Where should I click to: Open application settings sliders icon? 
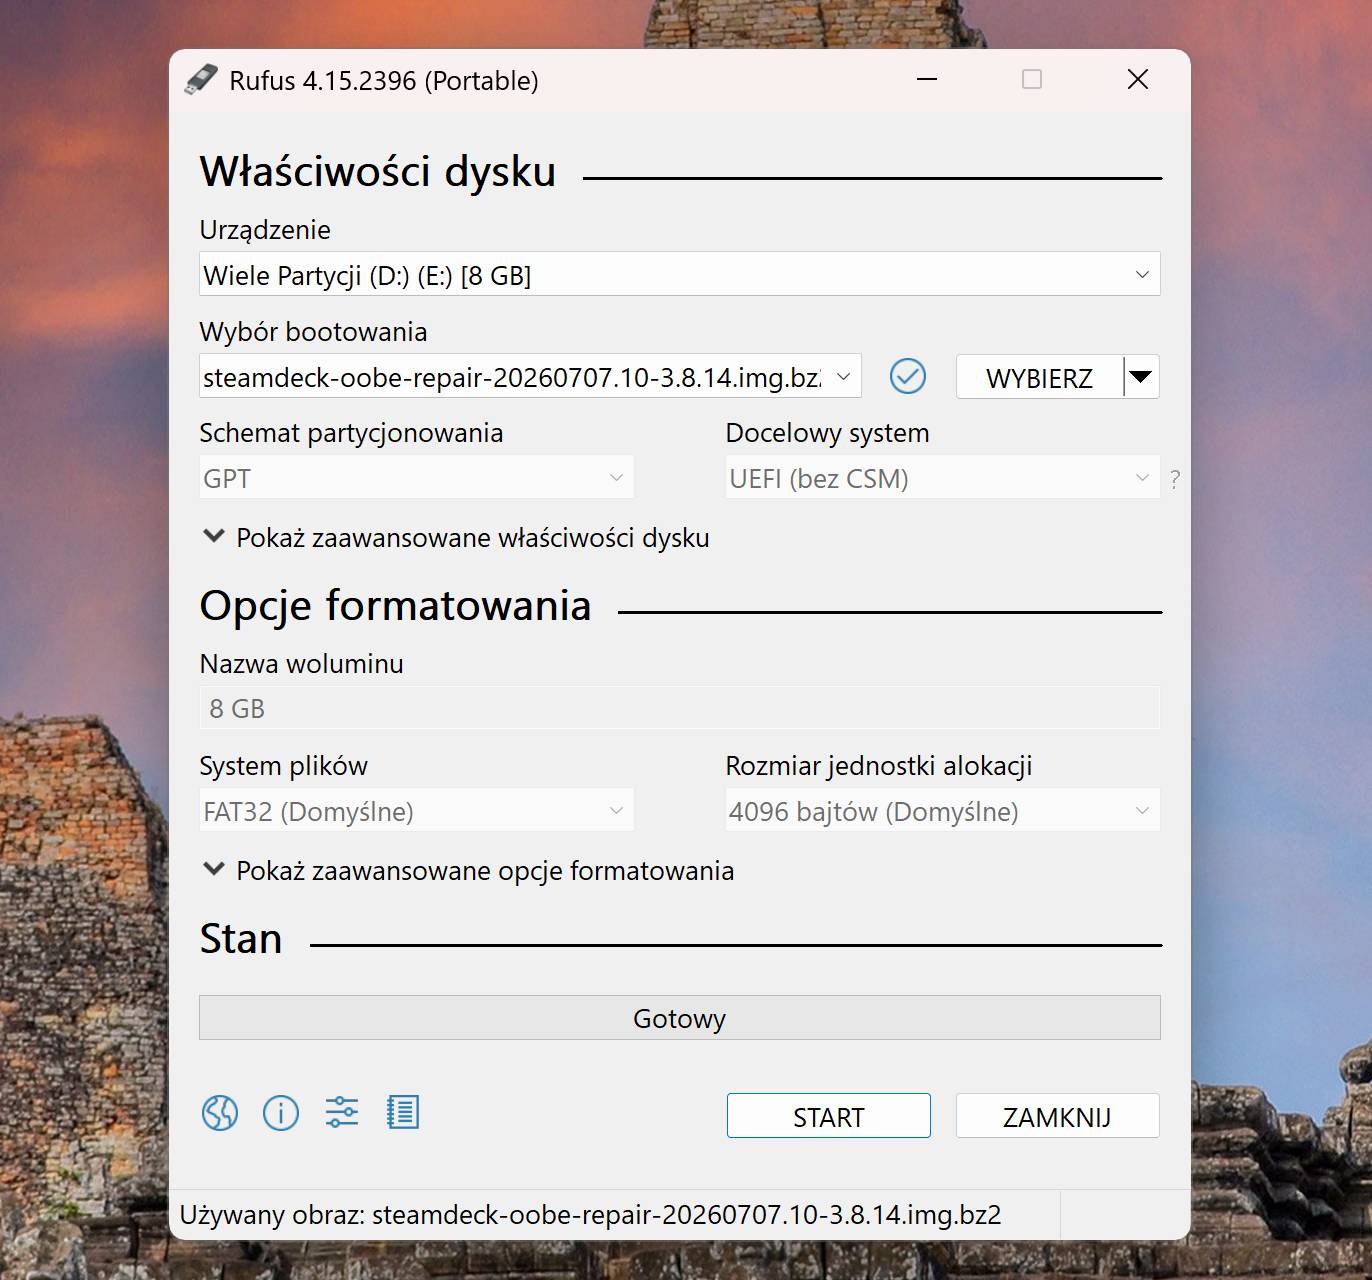[x=342, y=1112]
